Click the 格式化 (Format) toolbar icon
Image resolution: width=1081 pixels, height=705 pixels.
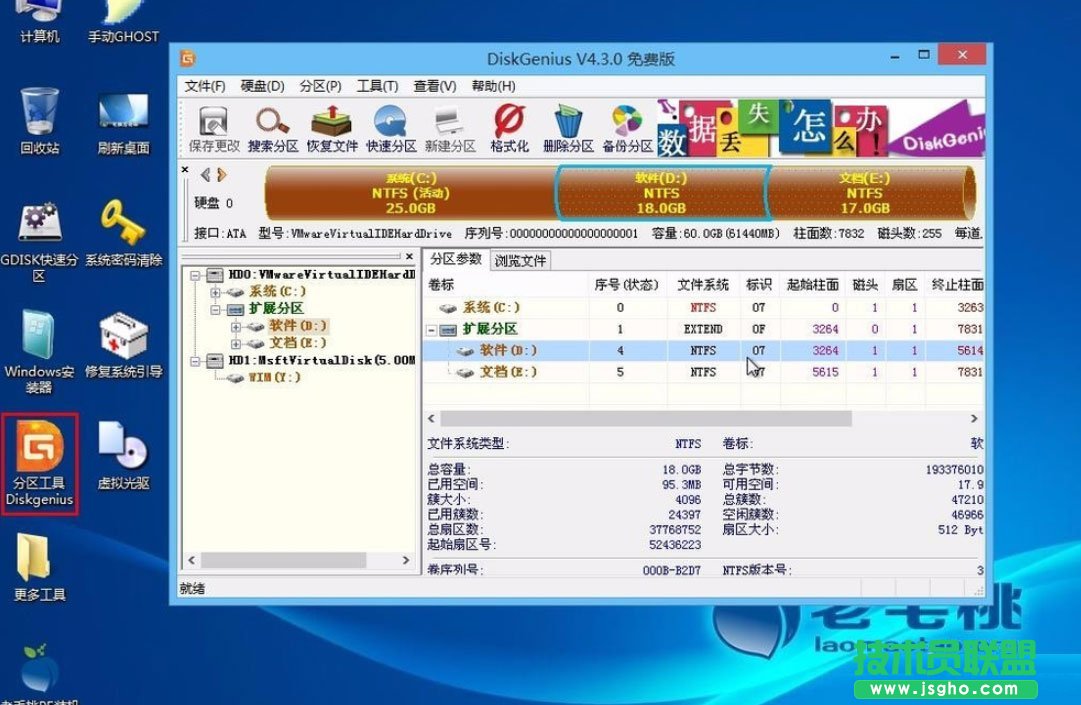click(x=508, y=124)
